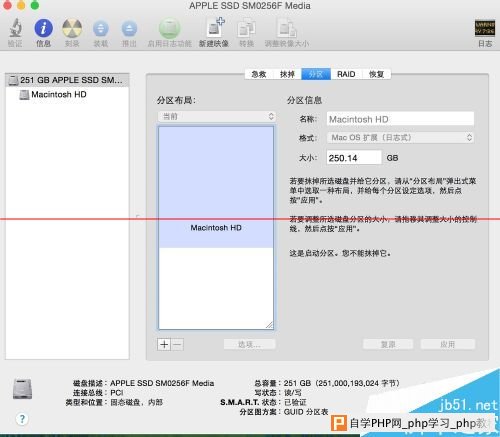This screenshot has height=437, width=500.
Task: Click the yellow minimize window button
Action: [x=21, y=5]
